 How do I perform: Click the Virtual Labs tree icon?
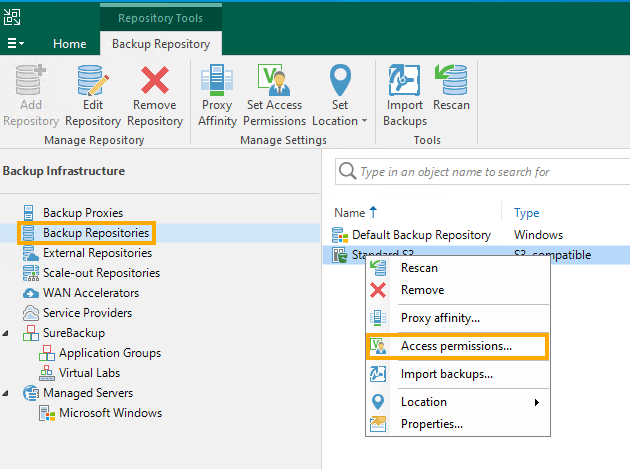47,373
